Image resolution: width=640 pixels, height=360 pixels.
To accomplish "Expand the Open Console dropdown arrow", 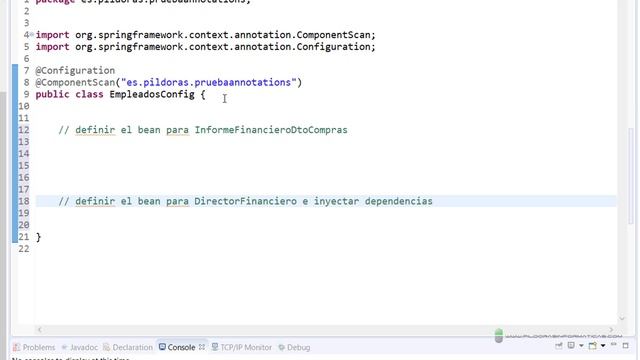I will 603,346.
